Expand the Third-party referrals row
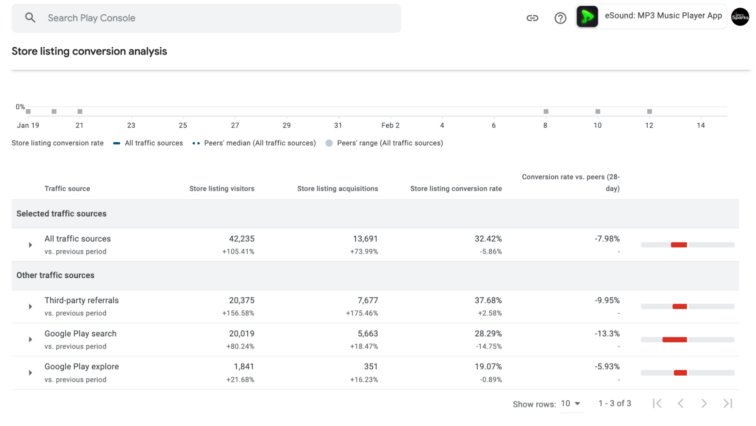 click(x=30, y=307)
